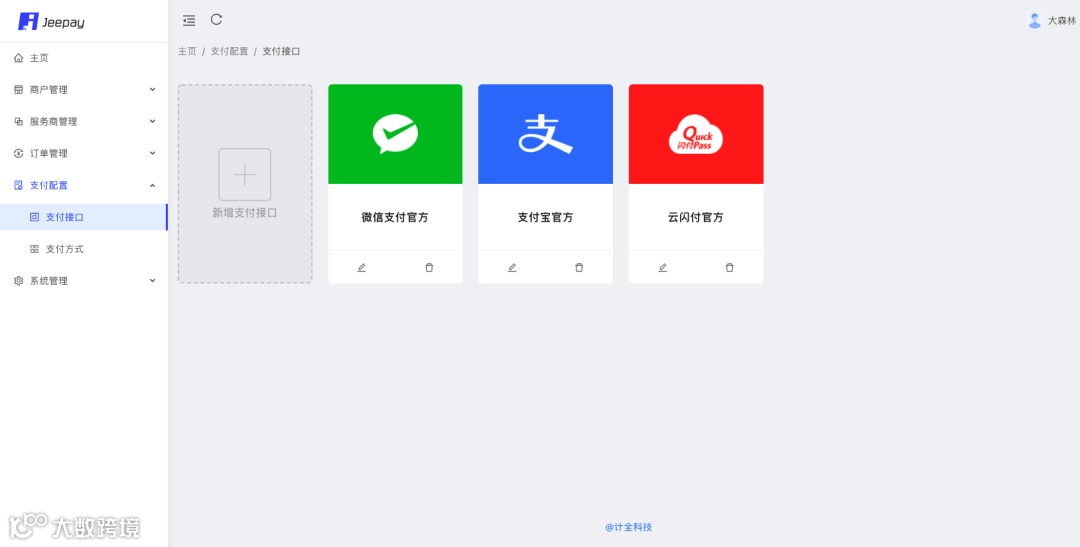Click the 主页 breadcrumb link

coord(187,52)
